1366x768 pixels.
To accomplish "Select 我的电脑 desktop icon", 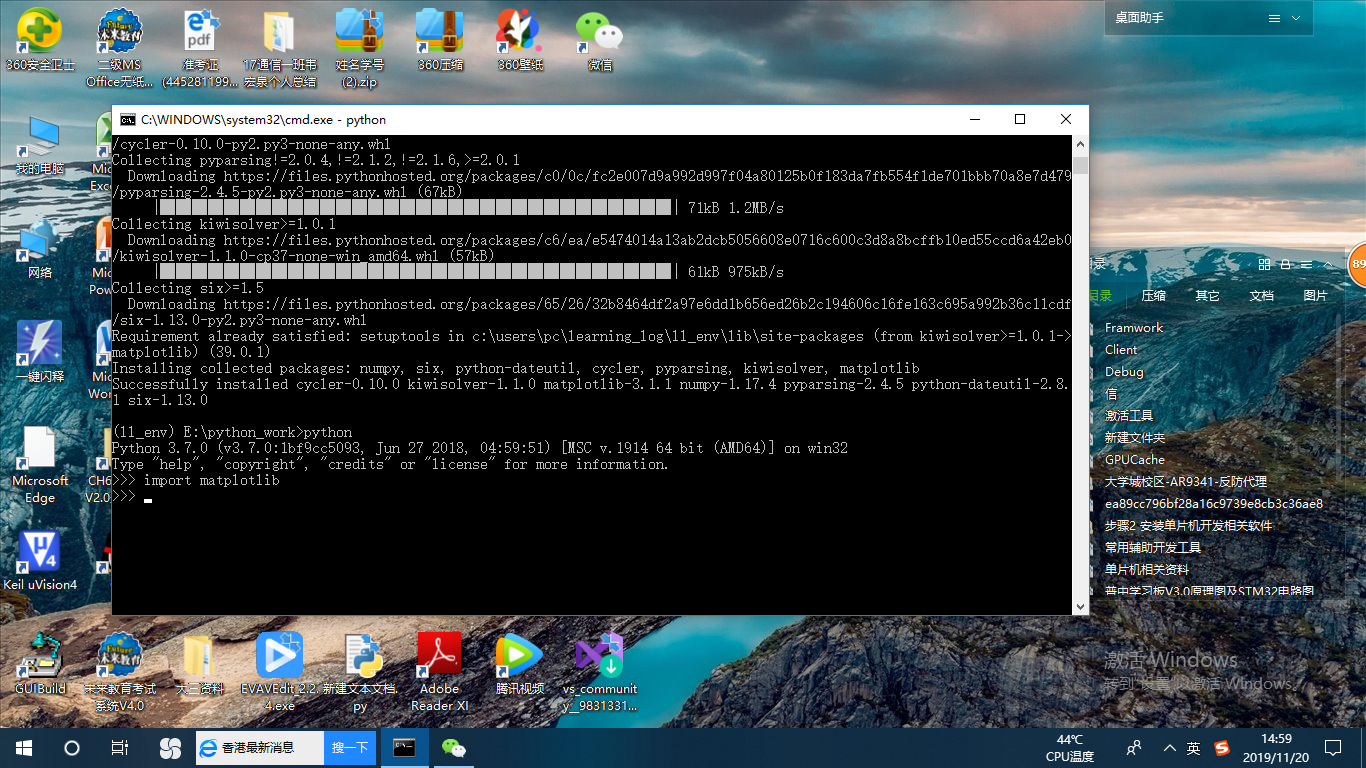I will coord(39,145).
